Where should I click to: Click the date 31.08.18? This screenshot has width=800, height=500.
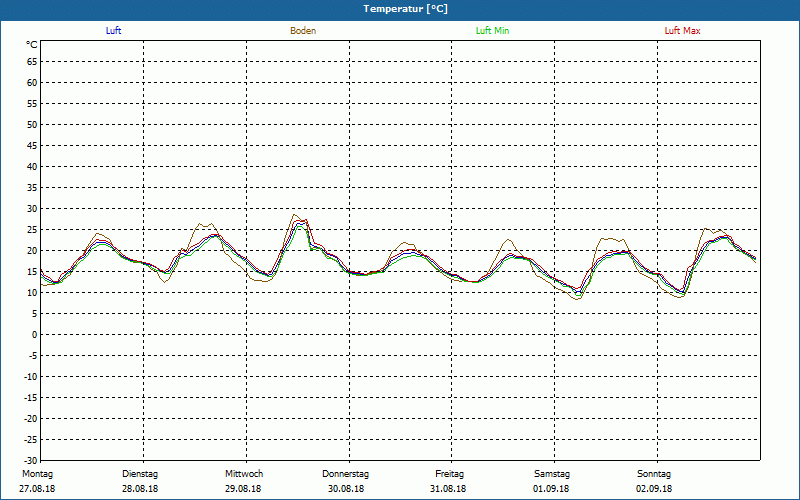[x=448, y=489]
